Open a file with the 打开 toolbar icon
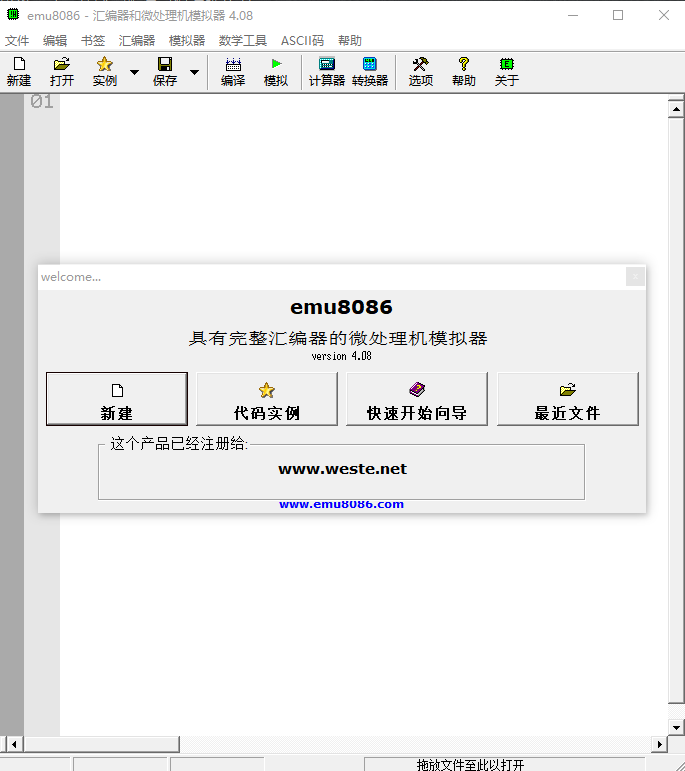 (x=62, y=72)
